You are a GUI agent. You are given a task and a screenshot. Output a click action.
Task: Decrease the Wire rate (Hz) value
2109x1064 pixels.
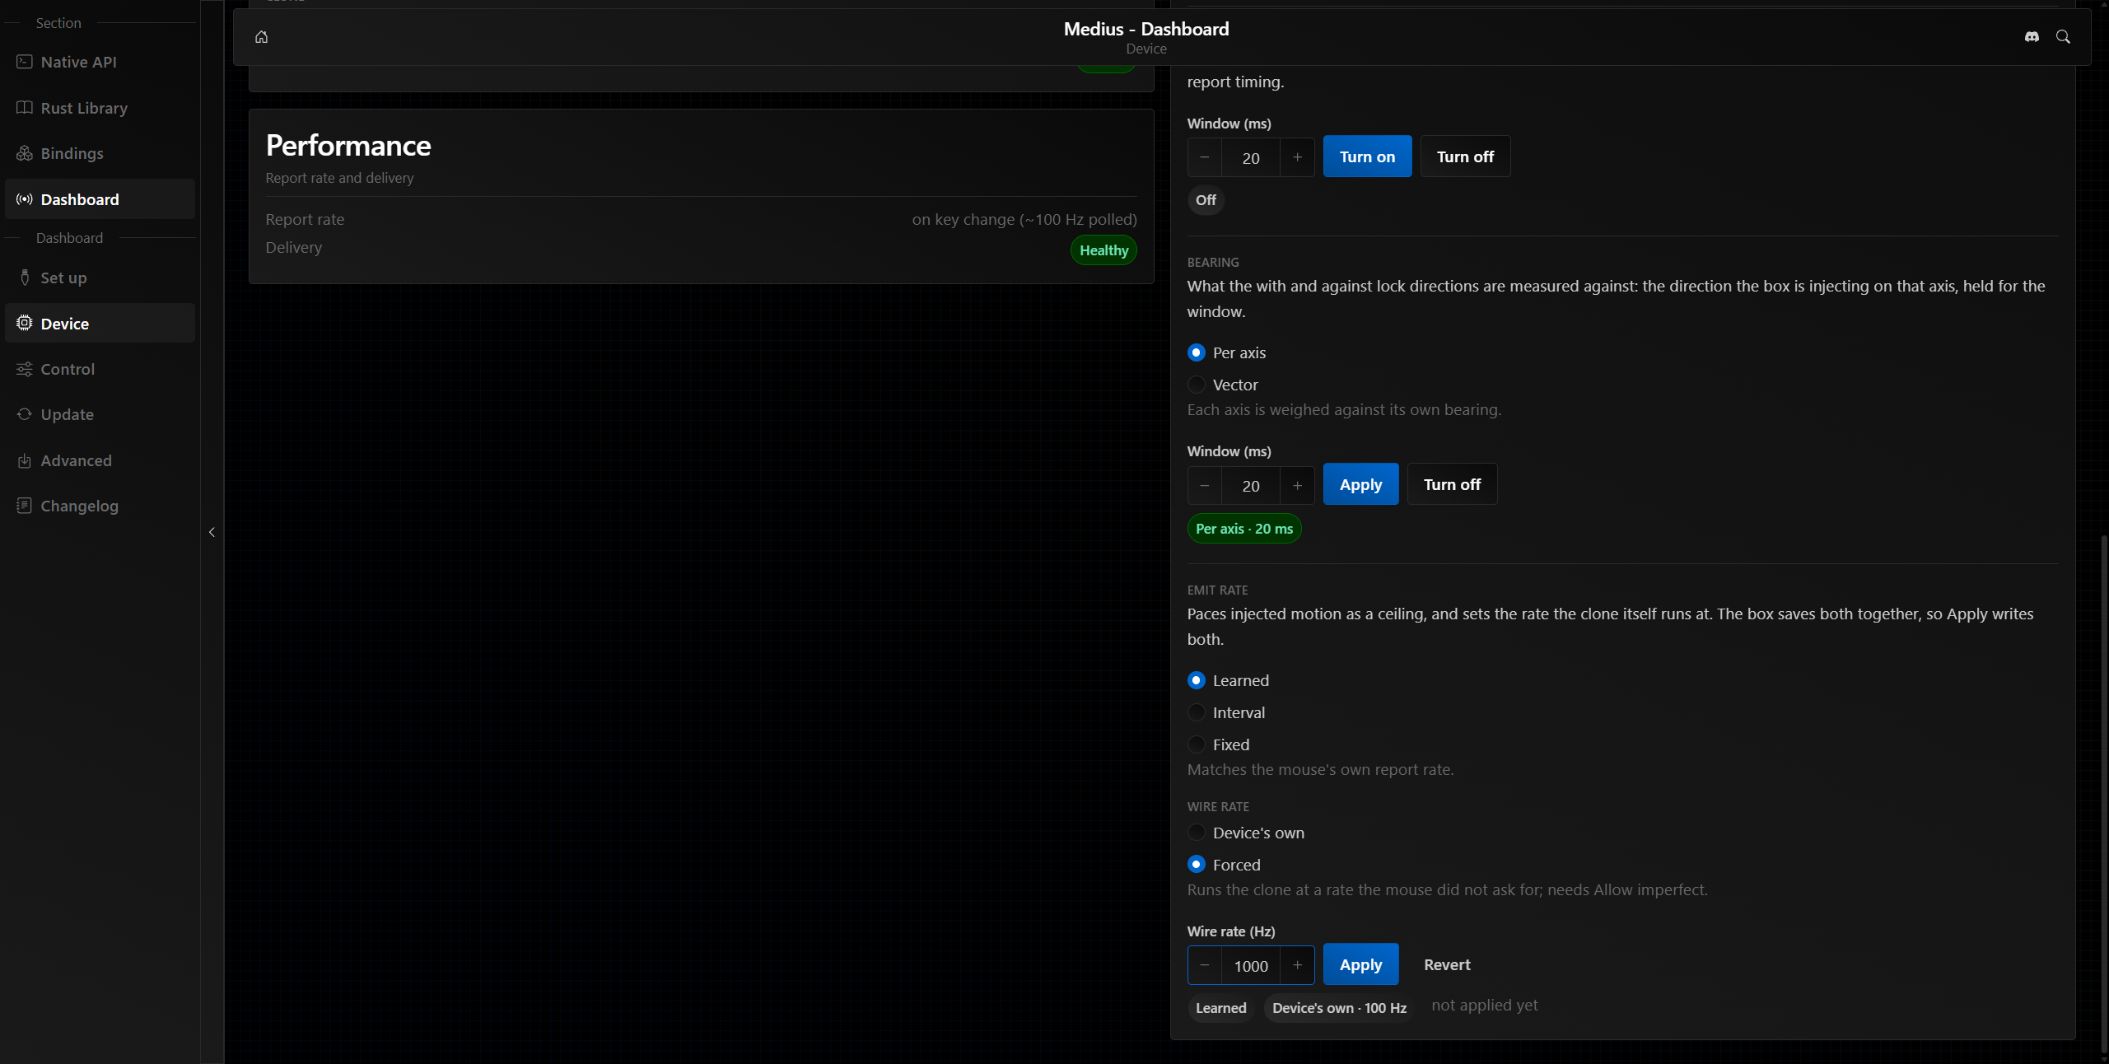(x=1204, y=965)
